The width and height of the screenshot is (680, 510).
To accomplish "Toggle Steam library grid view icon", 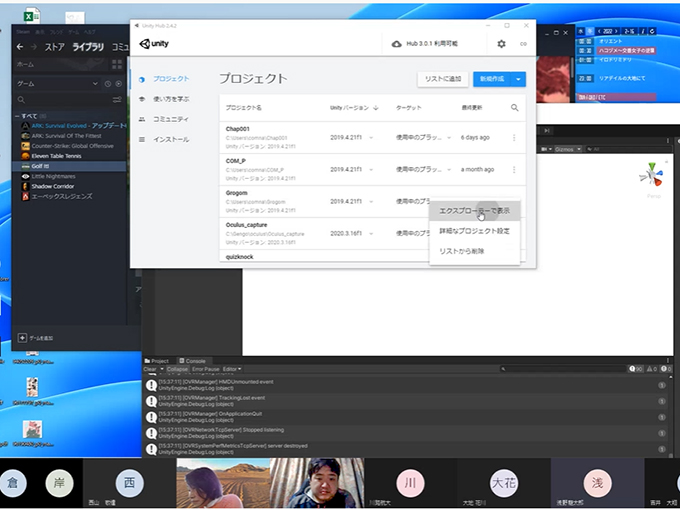I will (x=117, y=64).
